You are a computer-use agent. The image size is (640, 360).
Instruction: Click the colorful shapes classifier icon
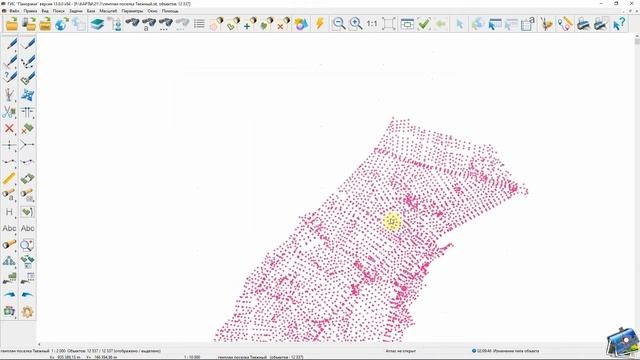[x=301, y=24]
